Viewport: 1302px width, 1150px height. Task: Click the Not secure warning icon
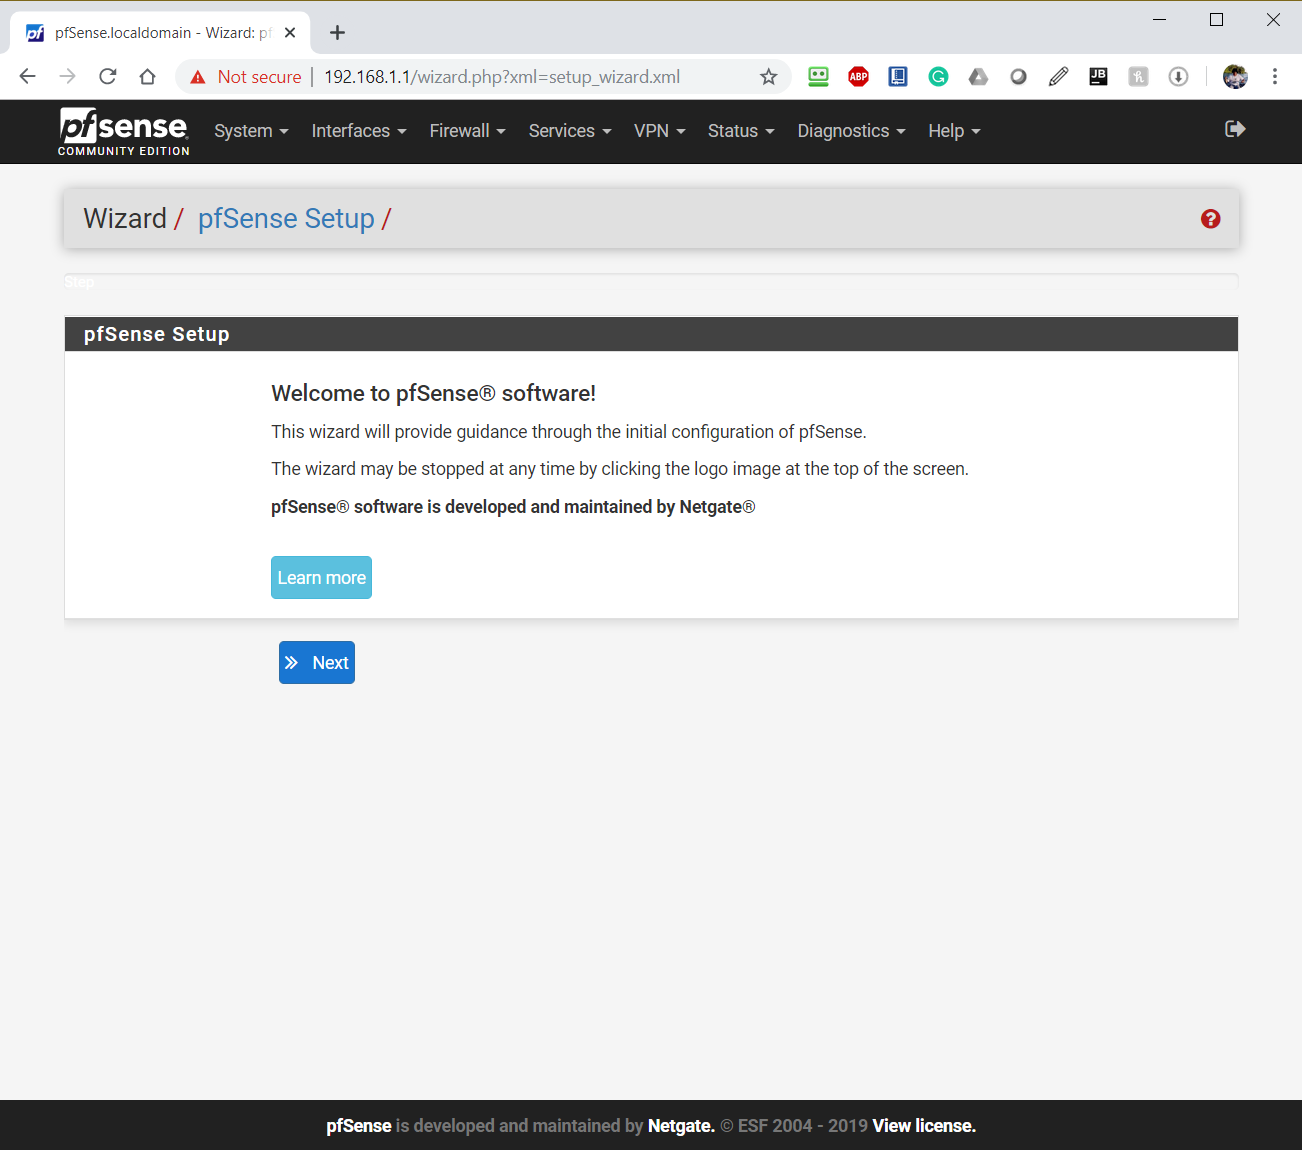pos(198,77)
